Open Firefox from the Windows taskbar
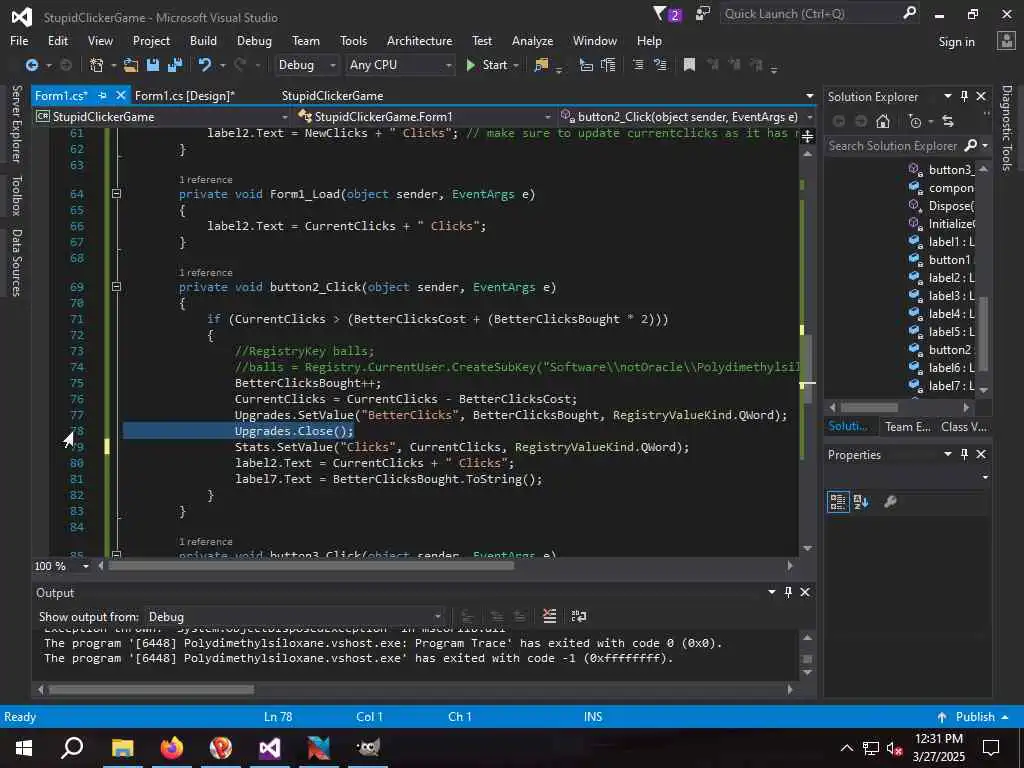Viewport: 1024px width, 768px height. (x=171, y=748)
